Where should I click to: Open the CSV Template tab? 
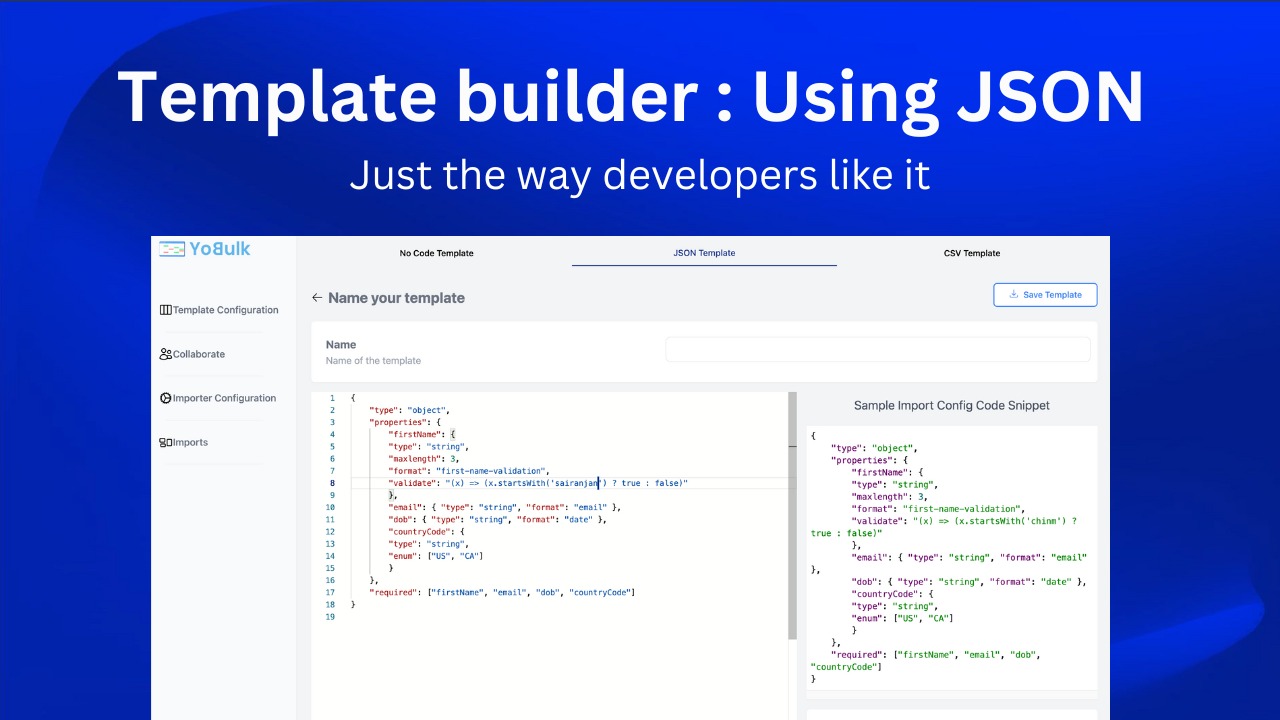(971, 253)
